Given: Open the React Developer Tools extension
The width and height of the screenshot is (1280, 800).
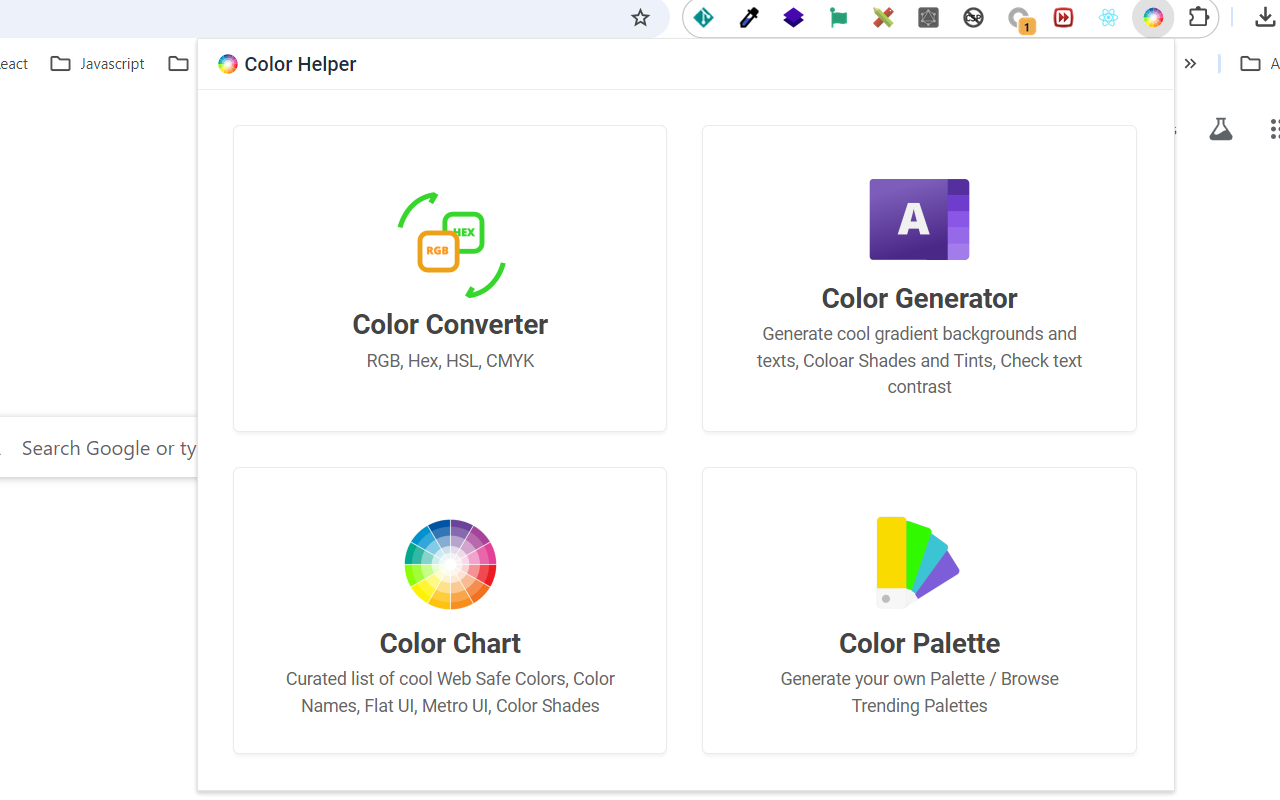Looking at the screenshot, I should (1108, 17).
